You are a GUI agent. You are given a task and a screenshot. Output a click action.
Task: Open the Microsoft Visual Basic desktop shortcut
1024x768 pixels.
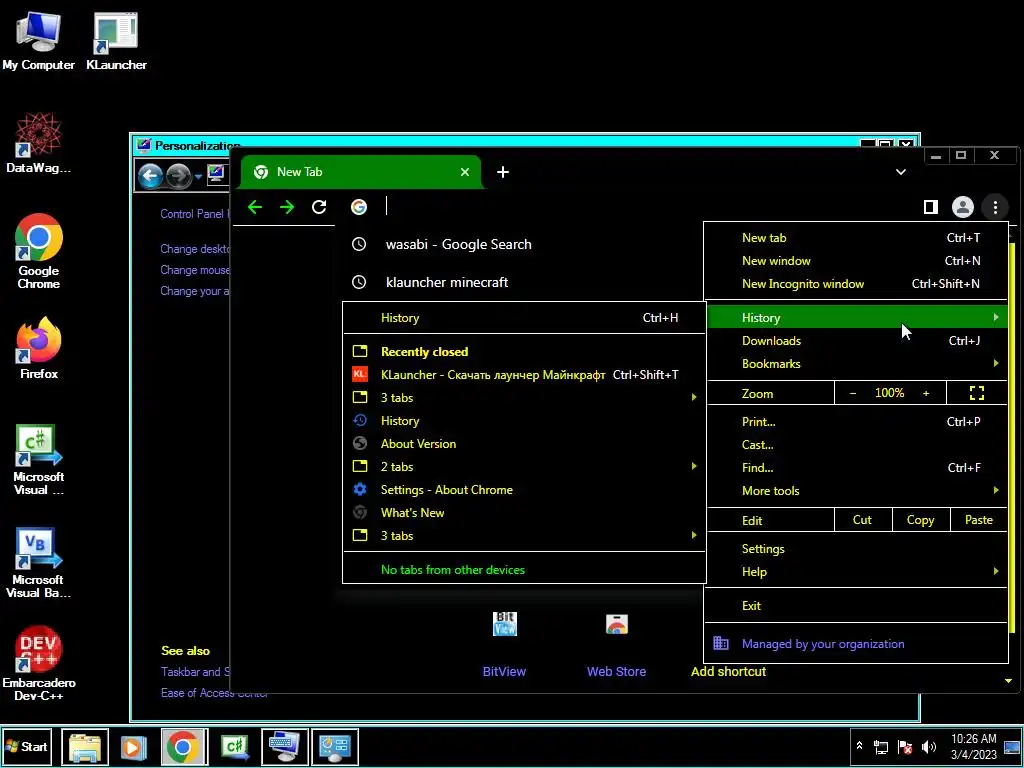[x=38, y=562]
